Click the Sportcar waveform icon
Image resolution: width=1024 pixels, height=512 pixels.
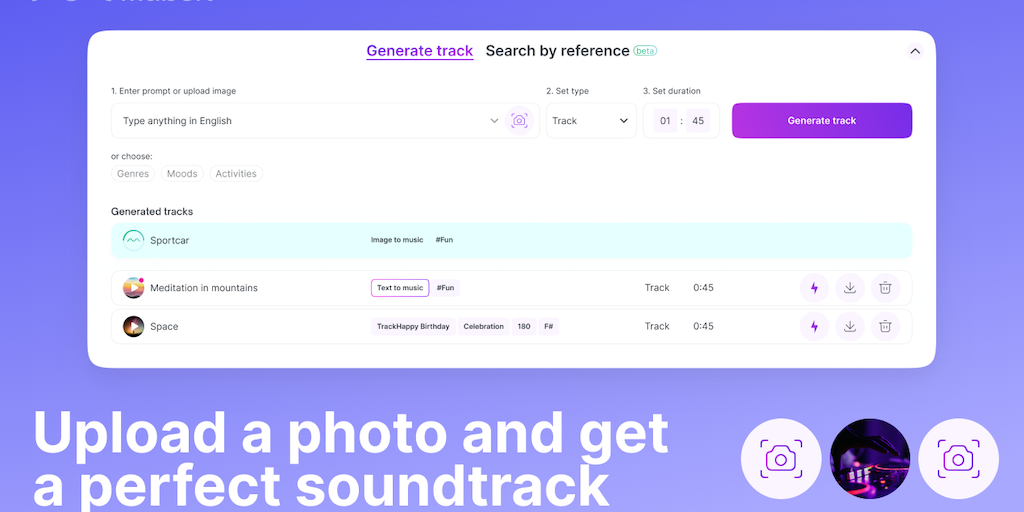click(x=133, y=240)
